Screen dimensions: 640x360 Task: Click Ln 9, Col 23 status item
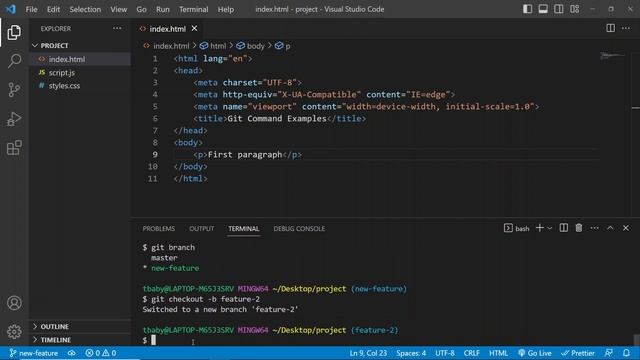(368, 353)
